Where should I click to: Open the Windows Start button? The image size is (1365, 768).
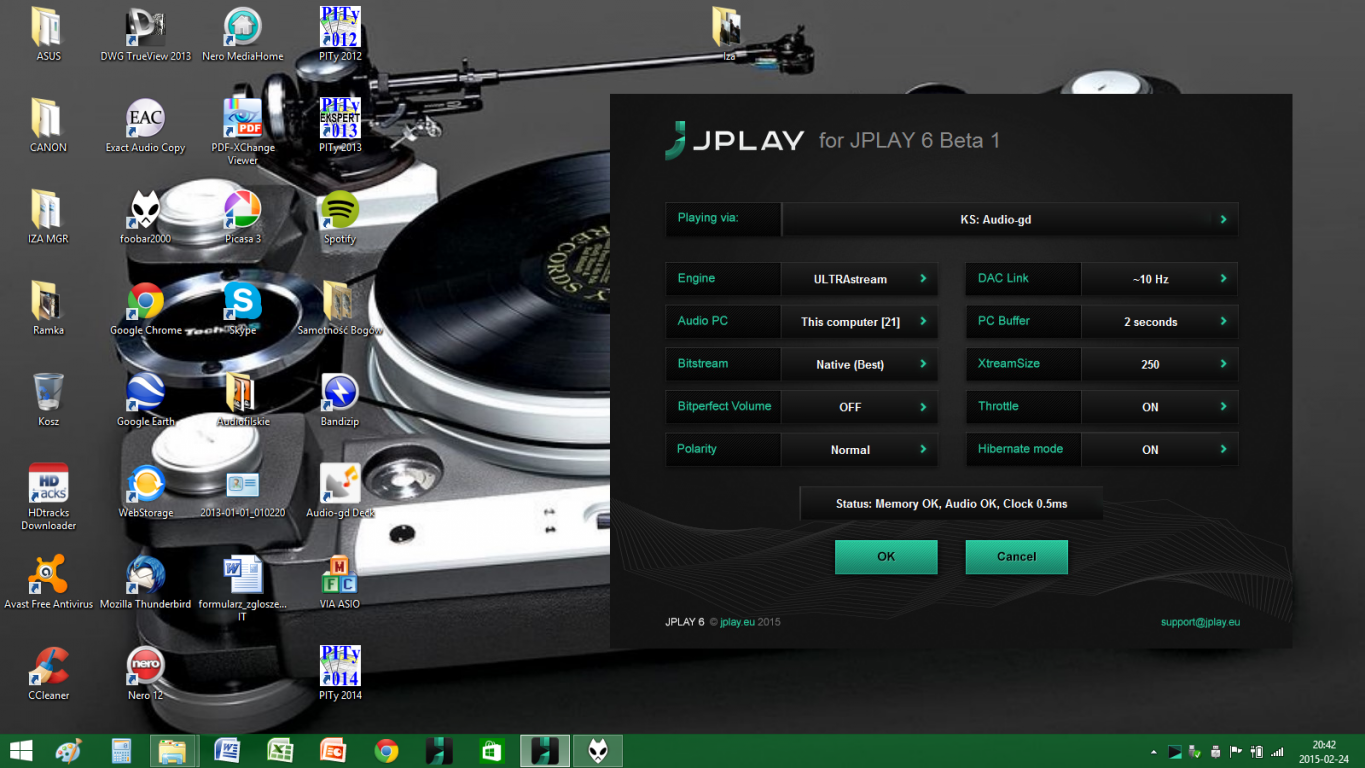point(20,751)
